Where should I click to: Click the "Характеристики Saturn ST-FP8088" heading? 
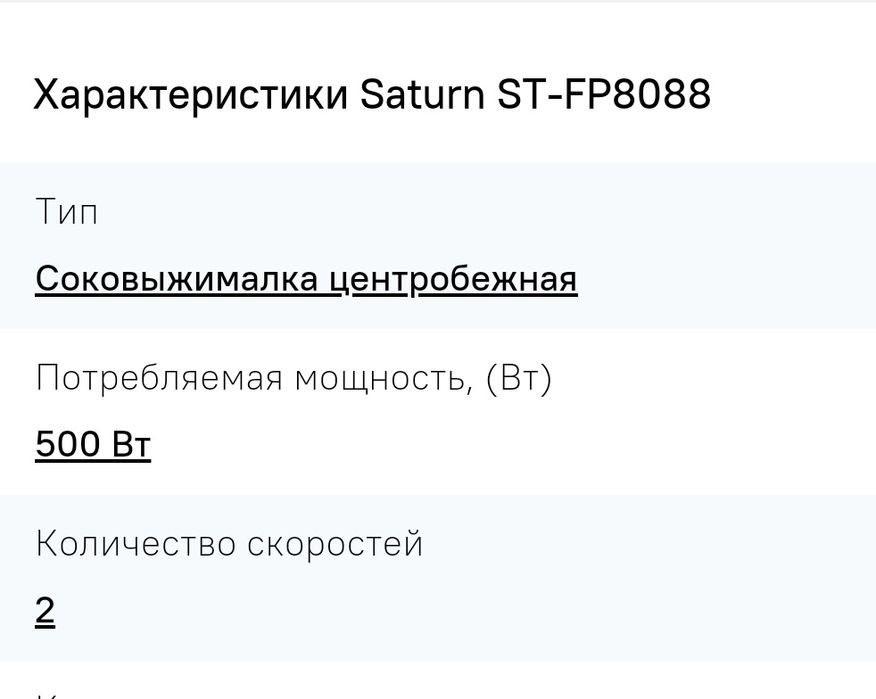click(372, 95)
